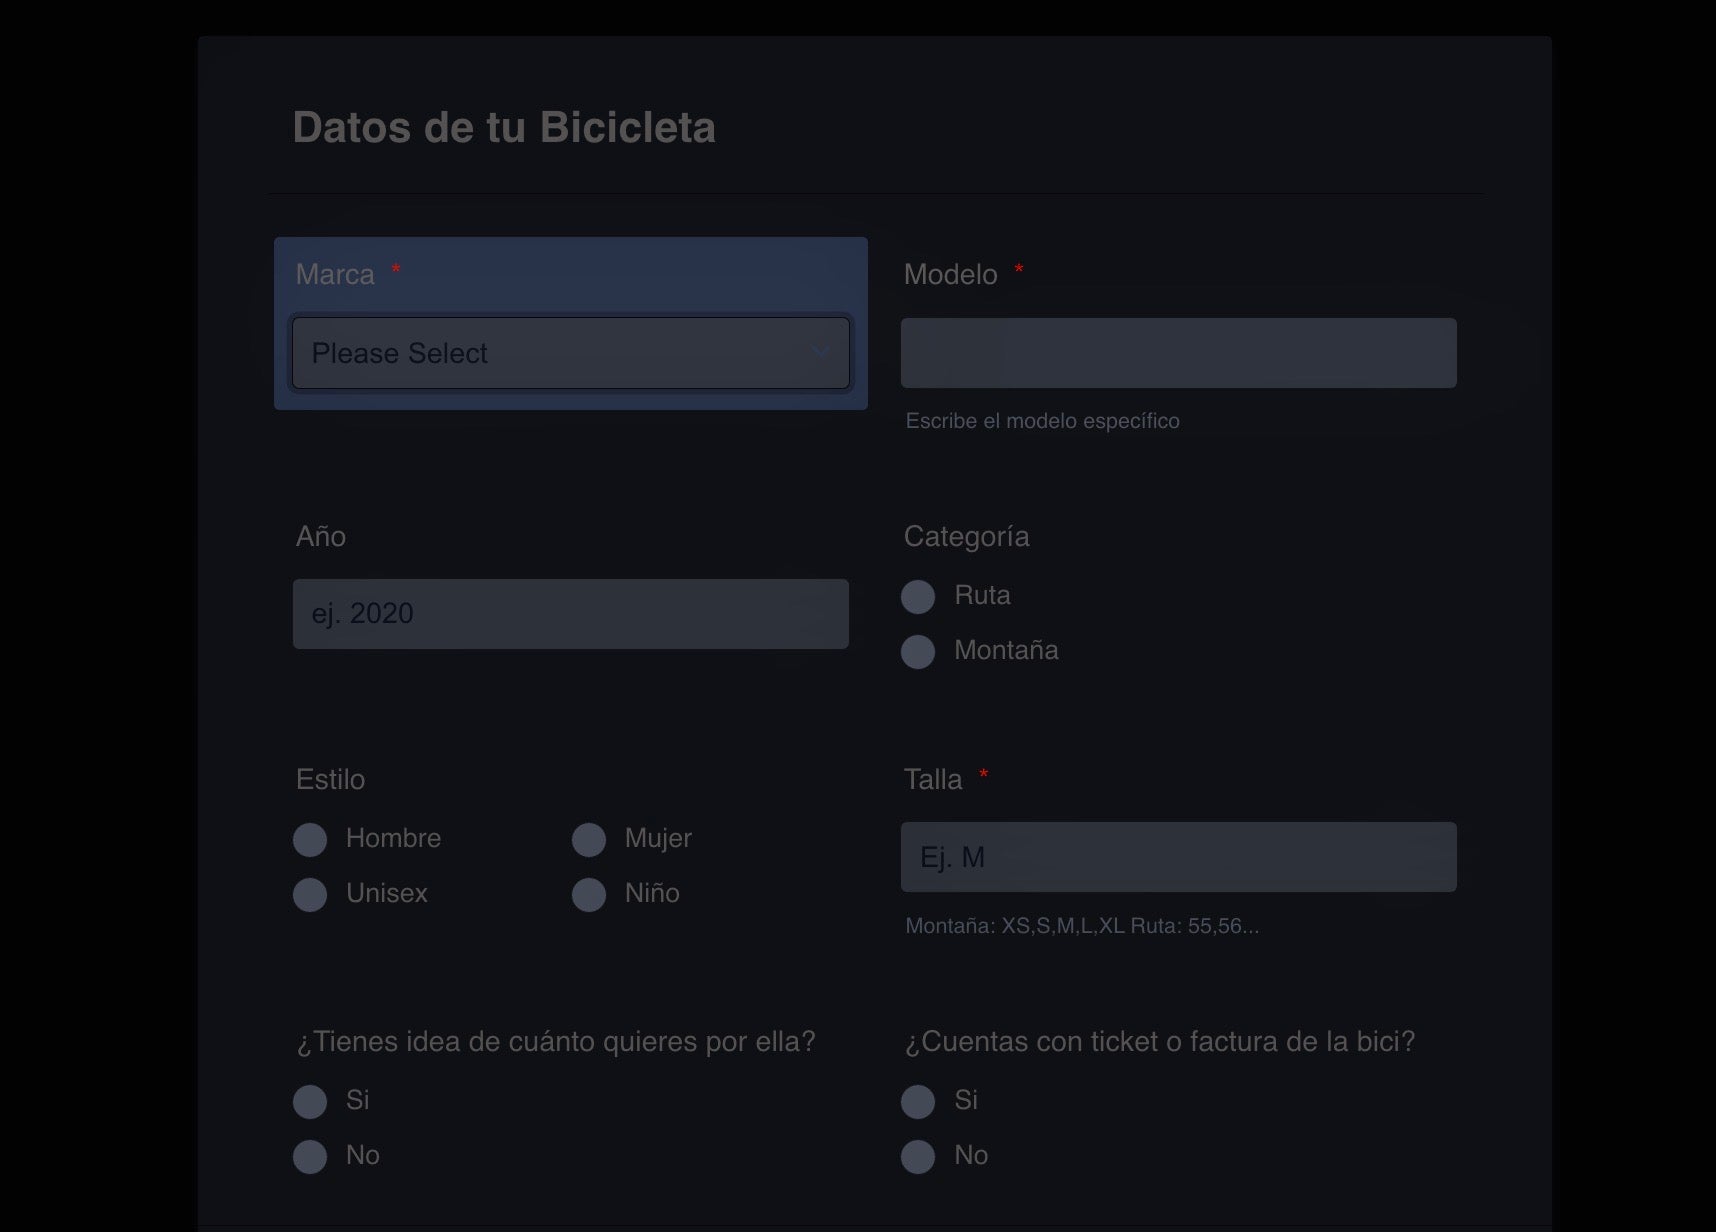Focus the Año input field

tap(570, 614)
